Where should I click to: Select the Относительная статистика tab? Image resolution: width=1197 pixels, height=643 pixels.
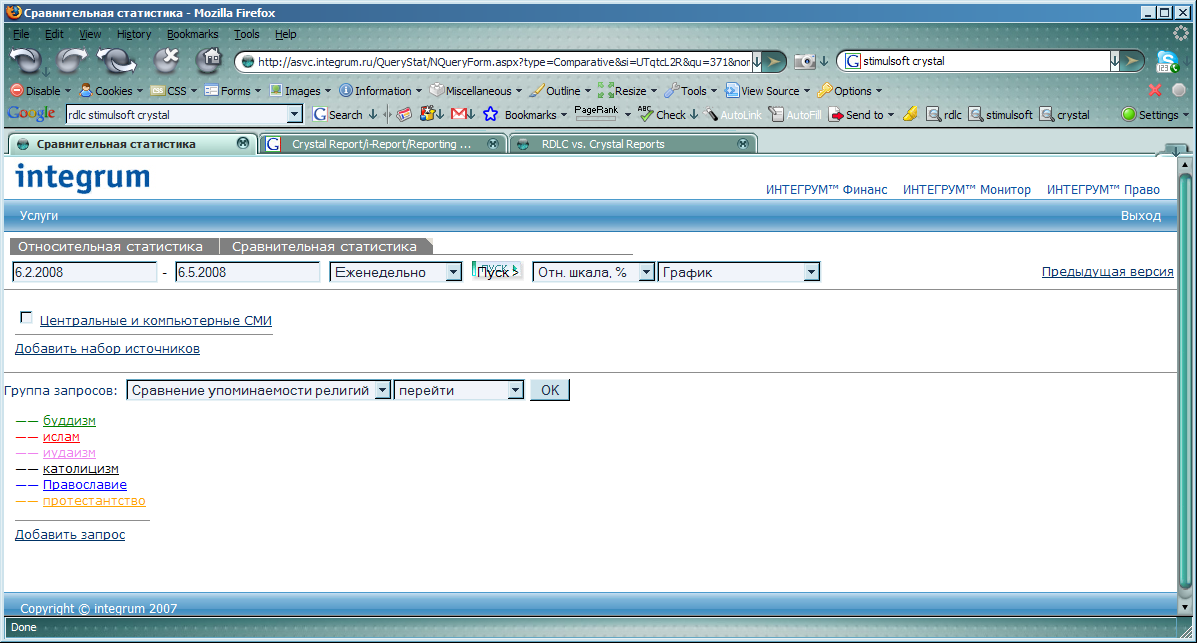[111, 247]
